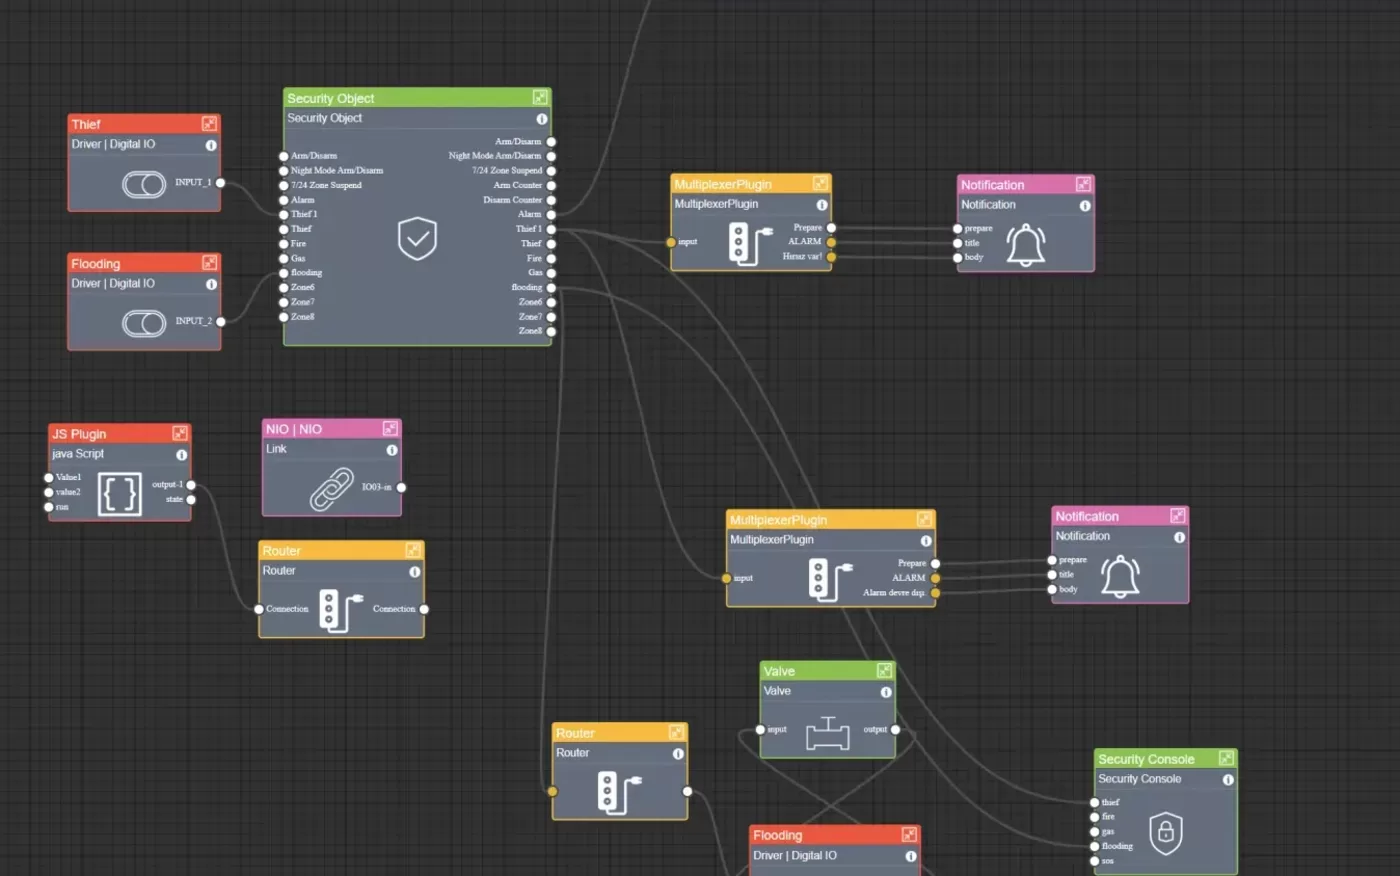Click the fire port on Security Console
Viewport: 1400px width, 876px height.
click(1094, 817)
